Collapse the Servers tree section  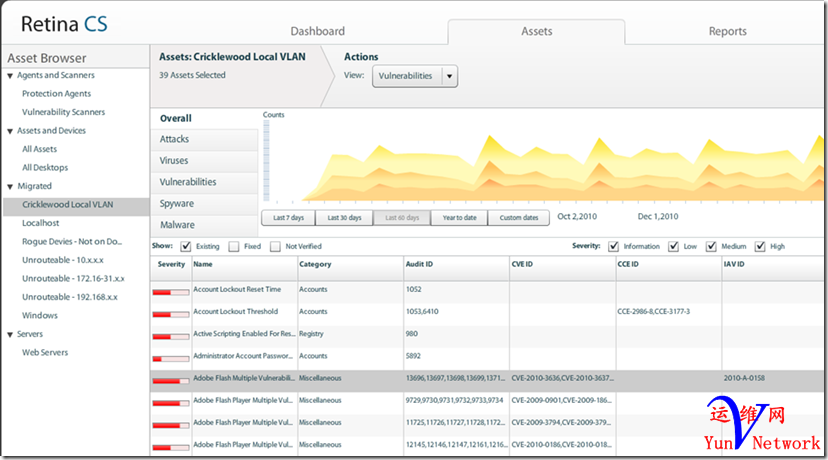click(10, 334)
